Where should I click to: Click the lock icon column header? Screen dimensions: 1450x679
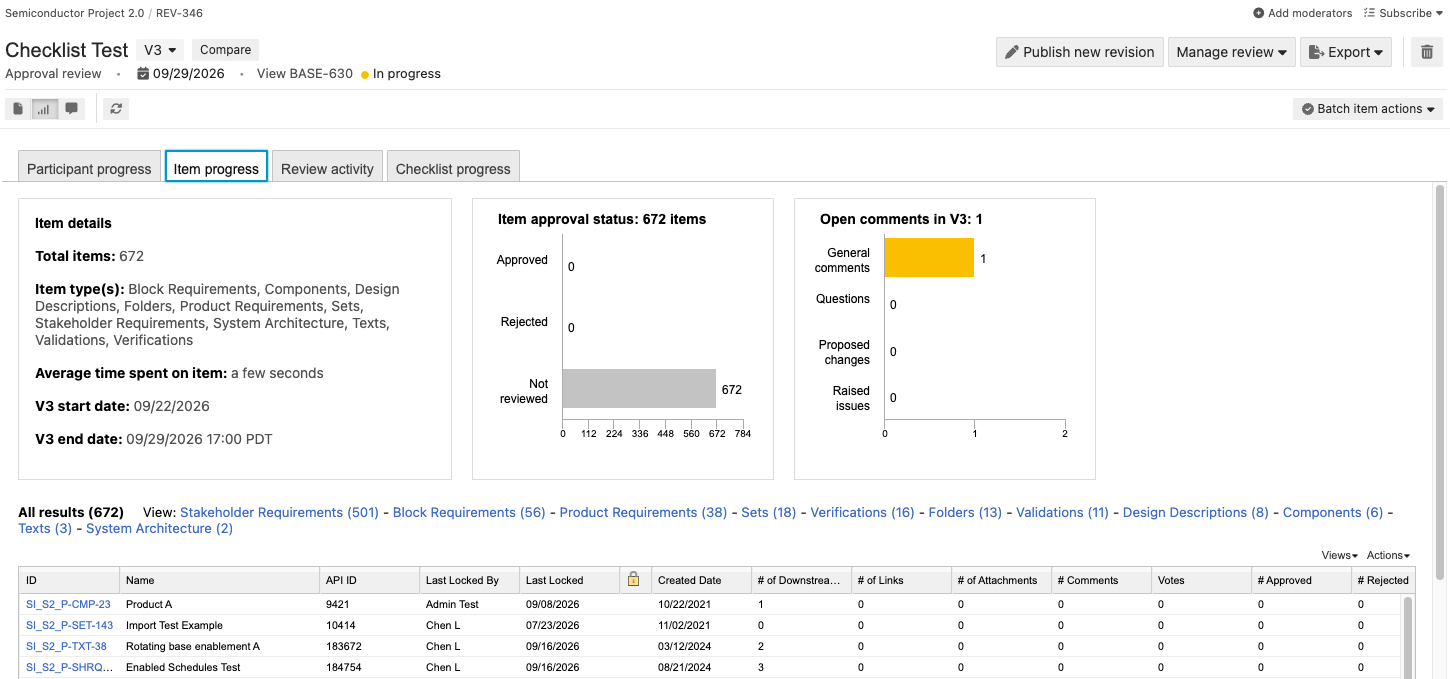633,579
